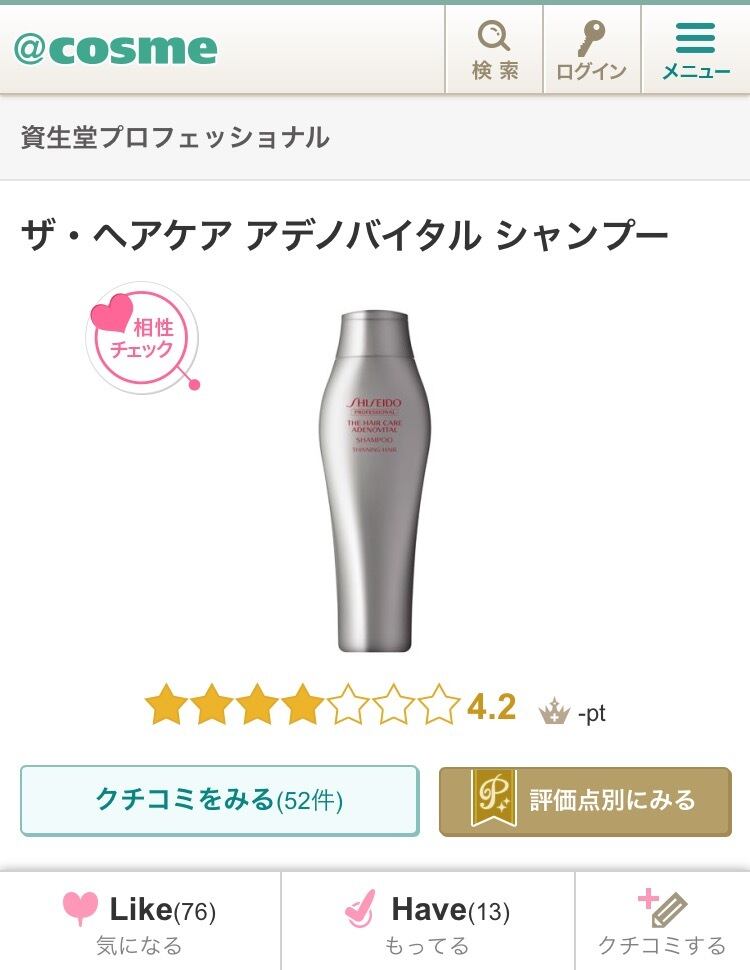Toggle Have (13) checkmark

[x=360, y=909]
